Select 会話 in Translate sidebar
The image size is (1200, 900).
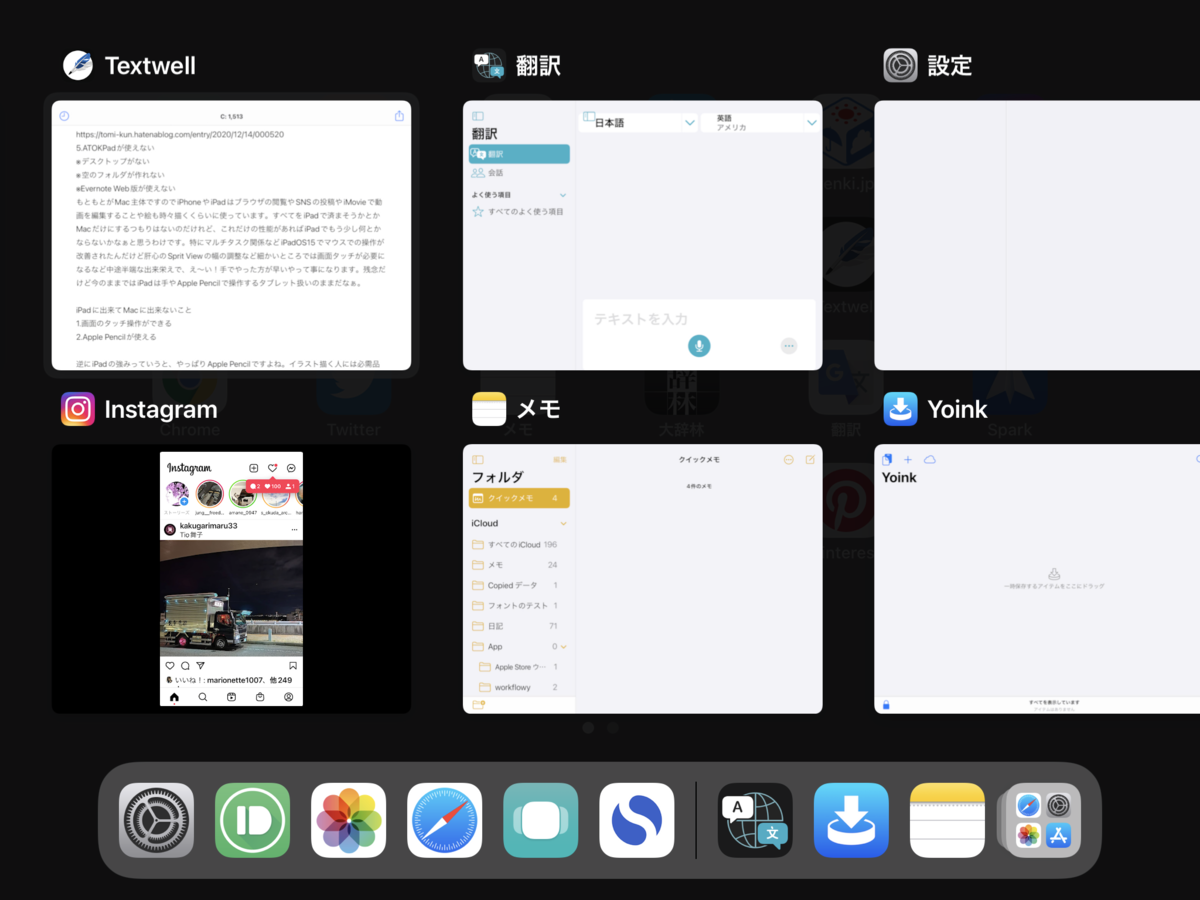point(519,173)
